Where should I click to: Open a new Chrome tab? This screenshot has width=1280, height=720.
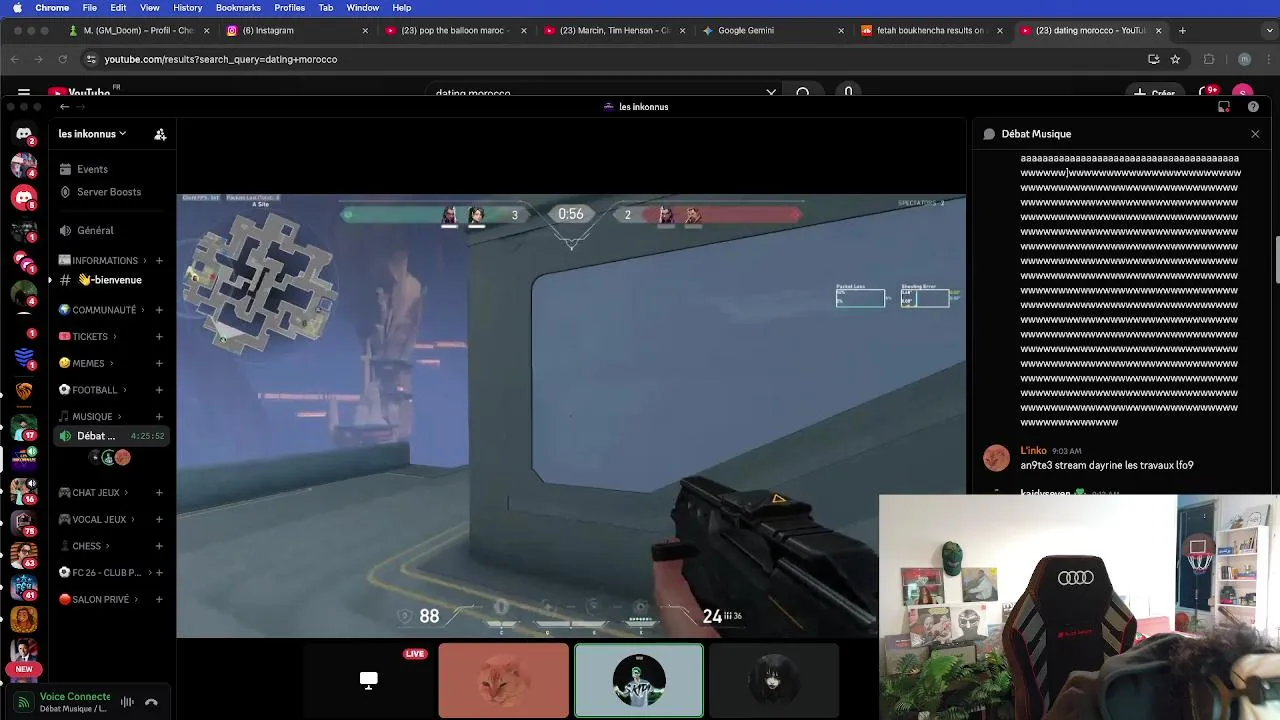[x=1182, y=31]
